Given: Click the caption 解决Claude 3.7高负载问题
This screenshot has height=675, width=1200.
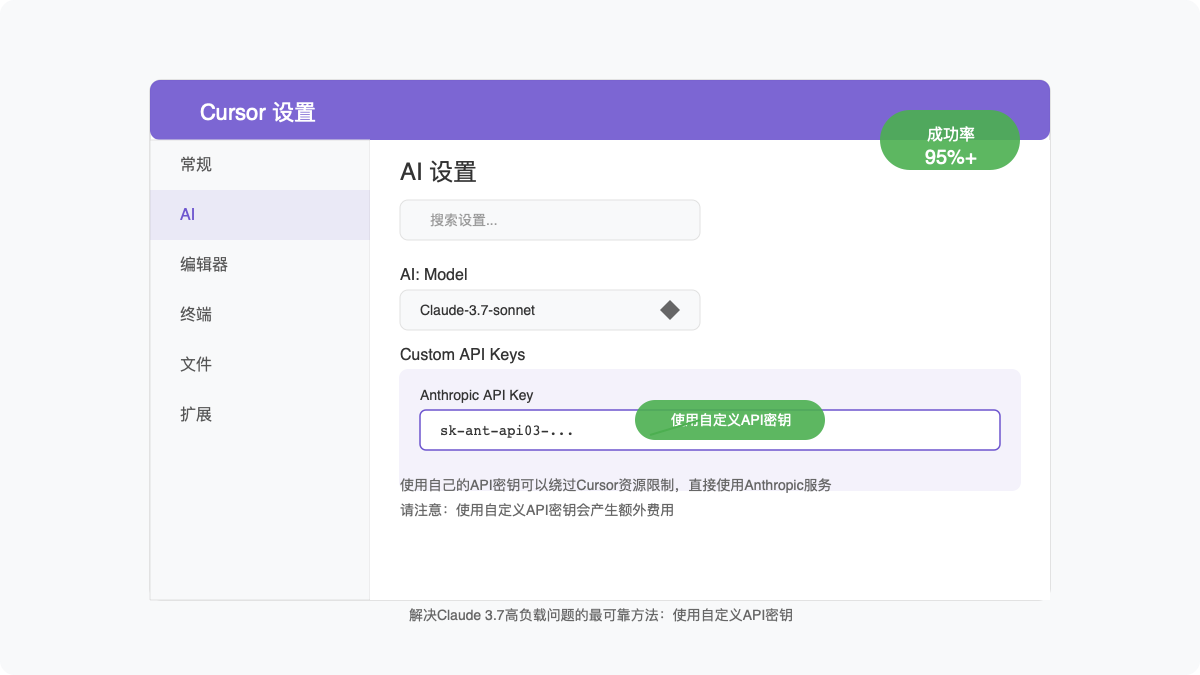Looking at the screenshot, I should (x=601, y=616).
